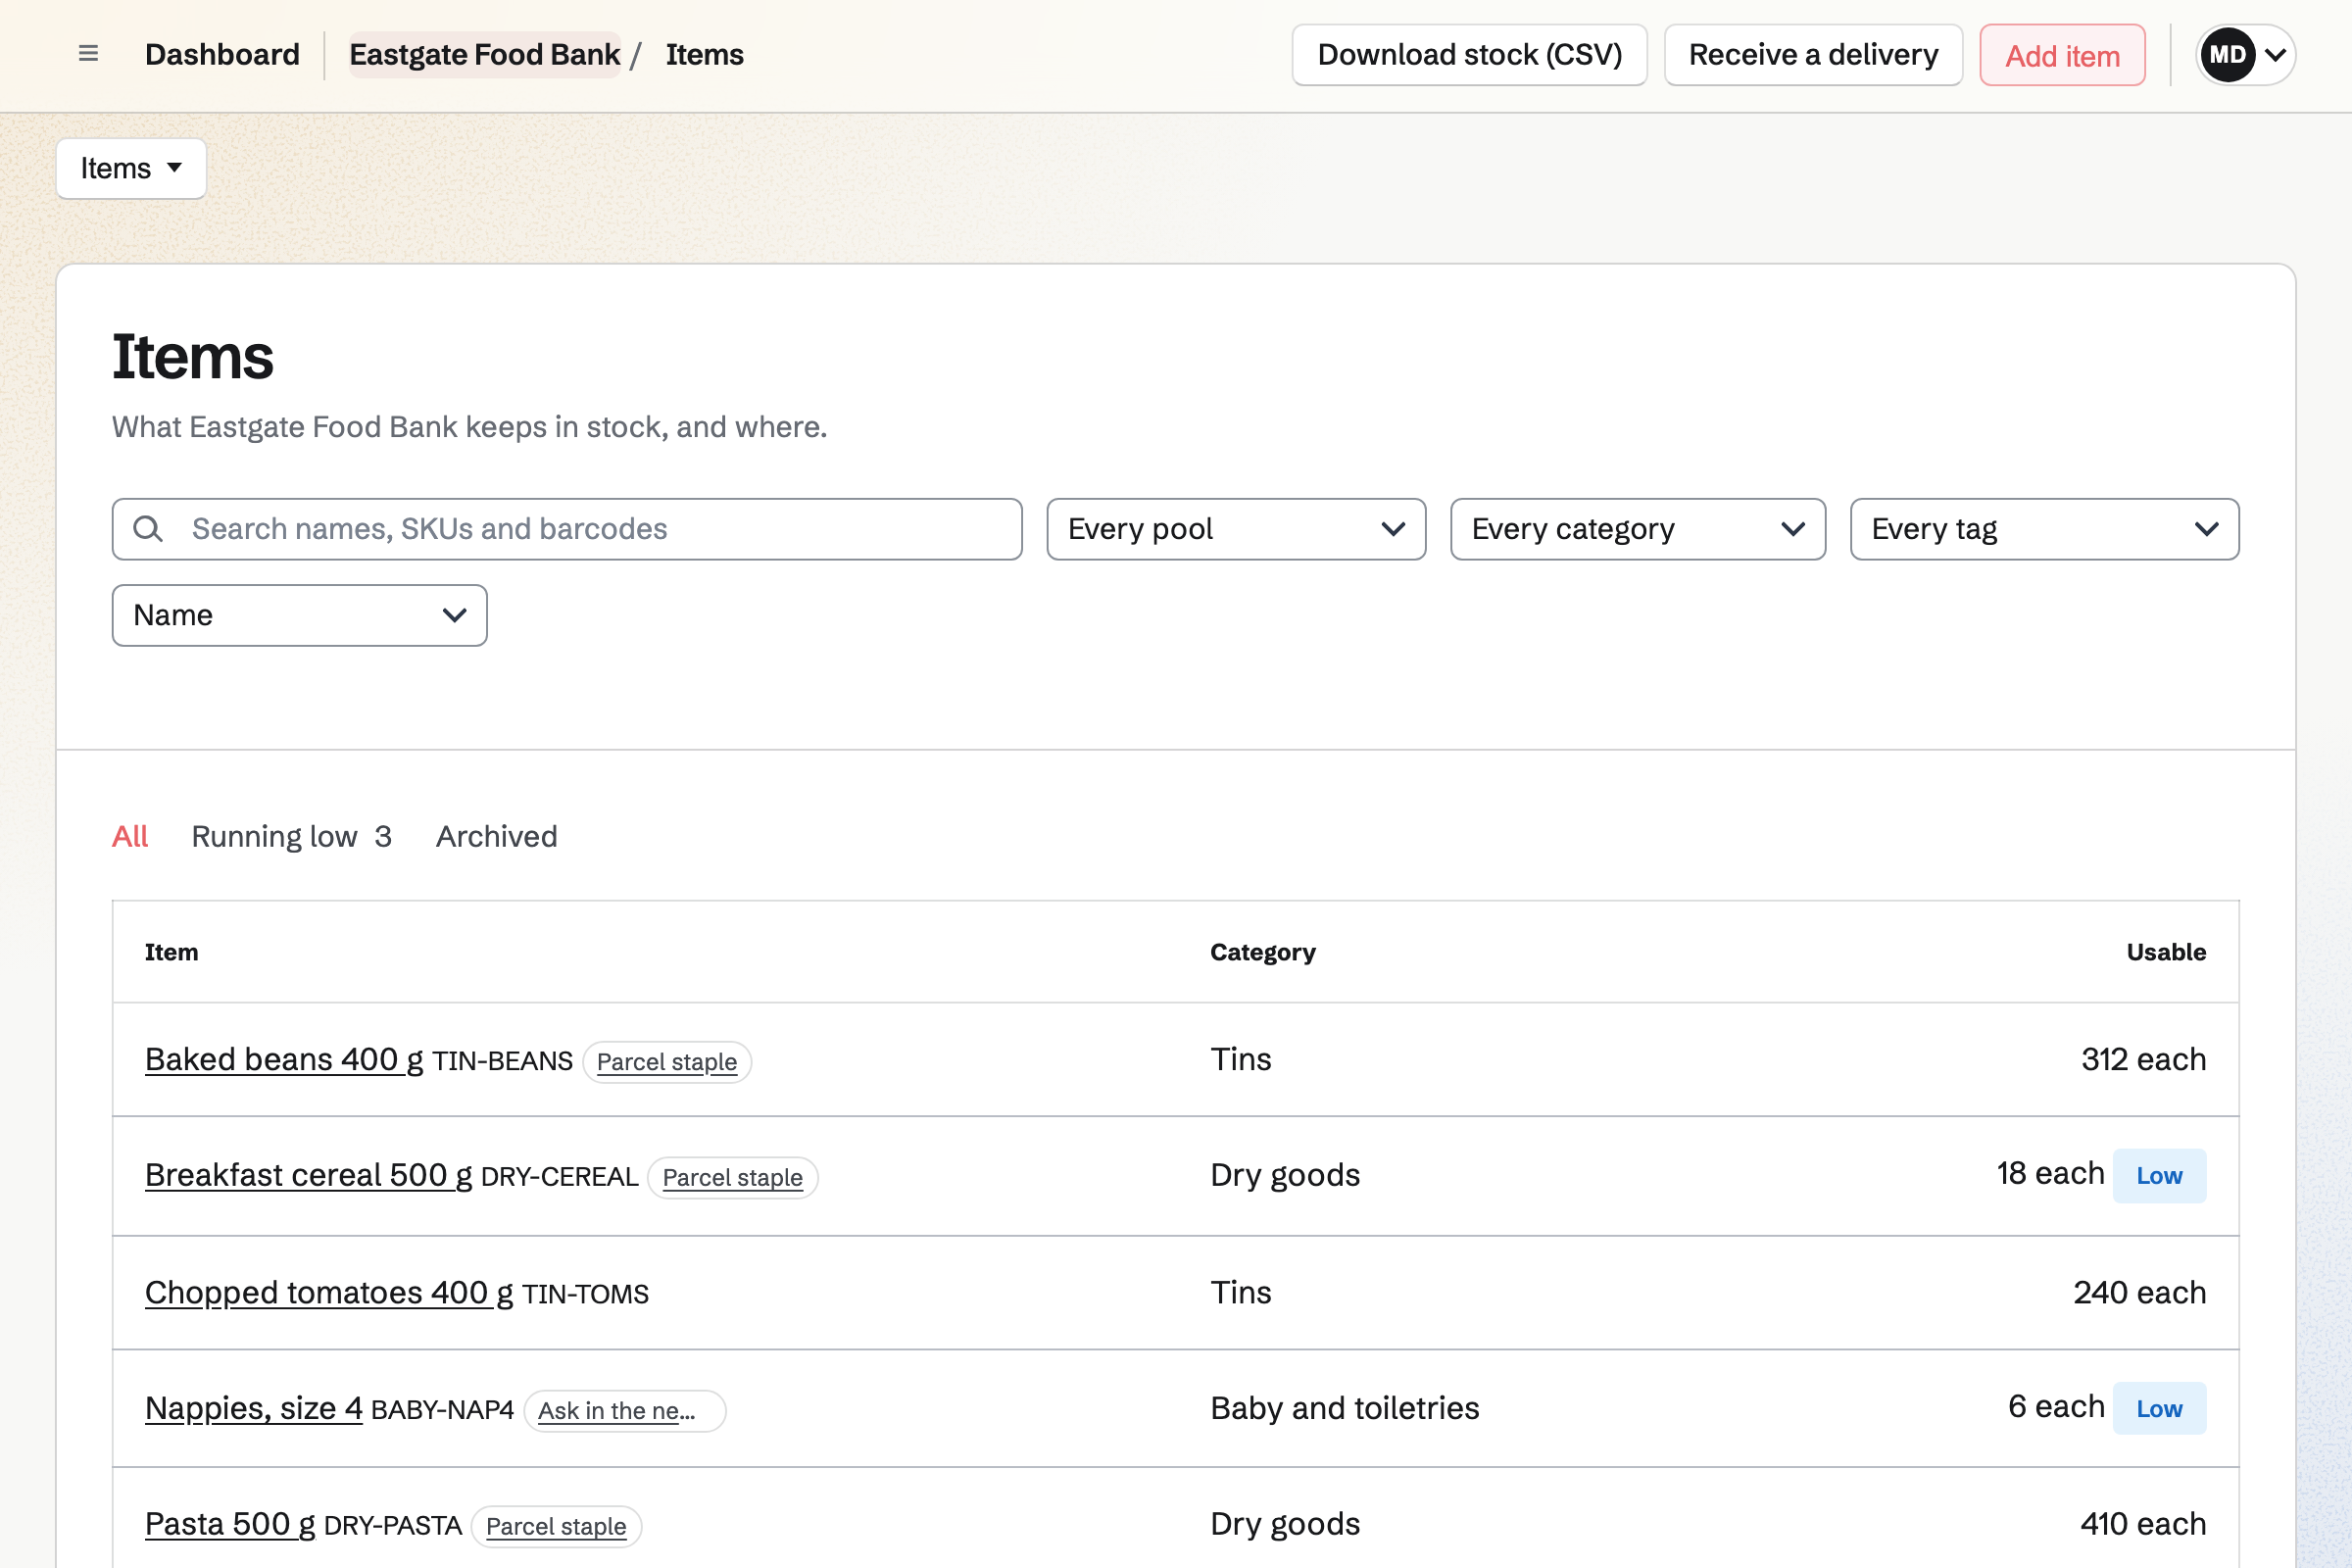Image resolution: width=2352 pixels, height=1568 pixels.
Task: Open Pasta 500 g item
Action: point(230,1524)
